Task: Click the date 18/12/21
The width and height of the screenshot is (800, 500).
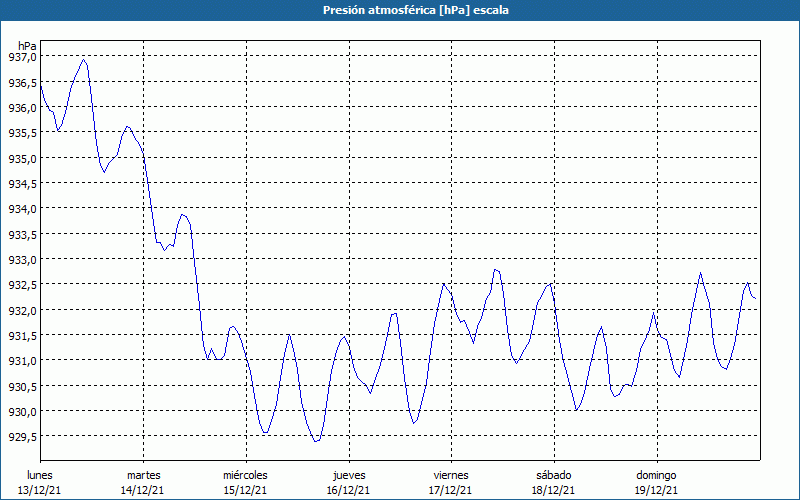Action: (x=554, y=490)
